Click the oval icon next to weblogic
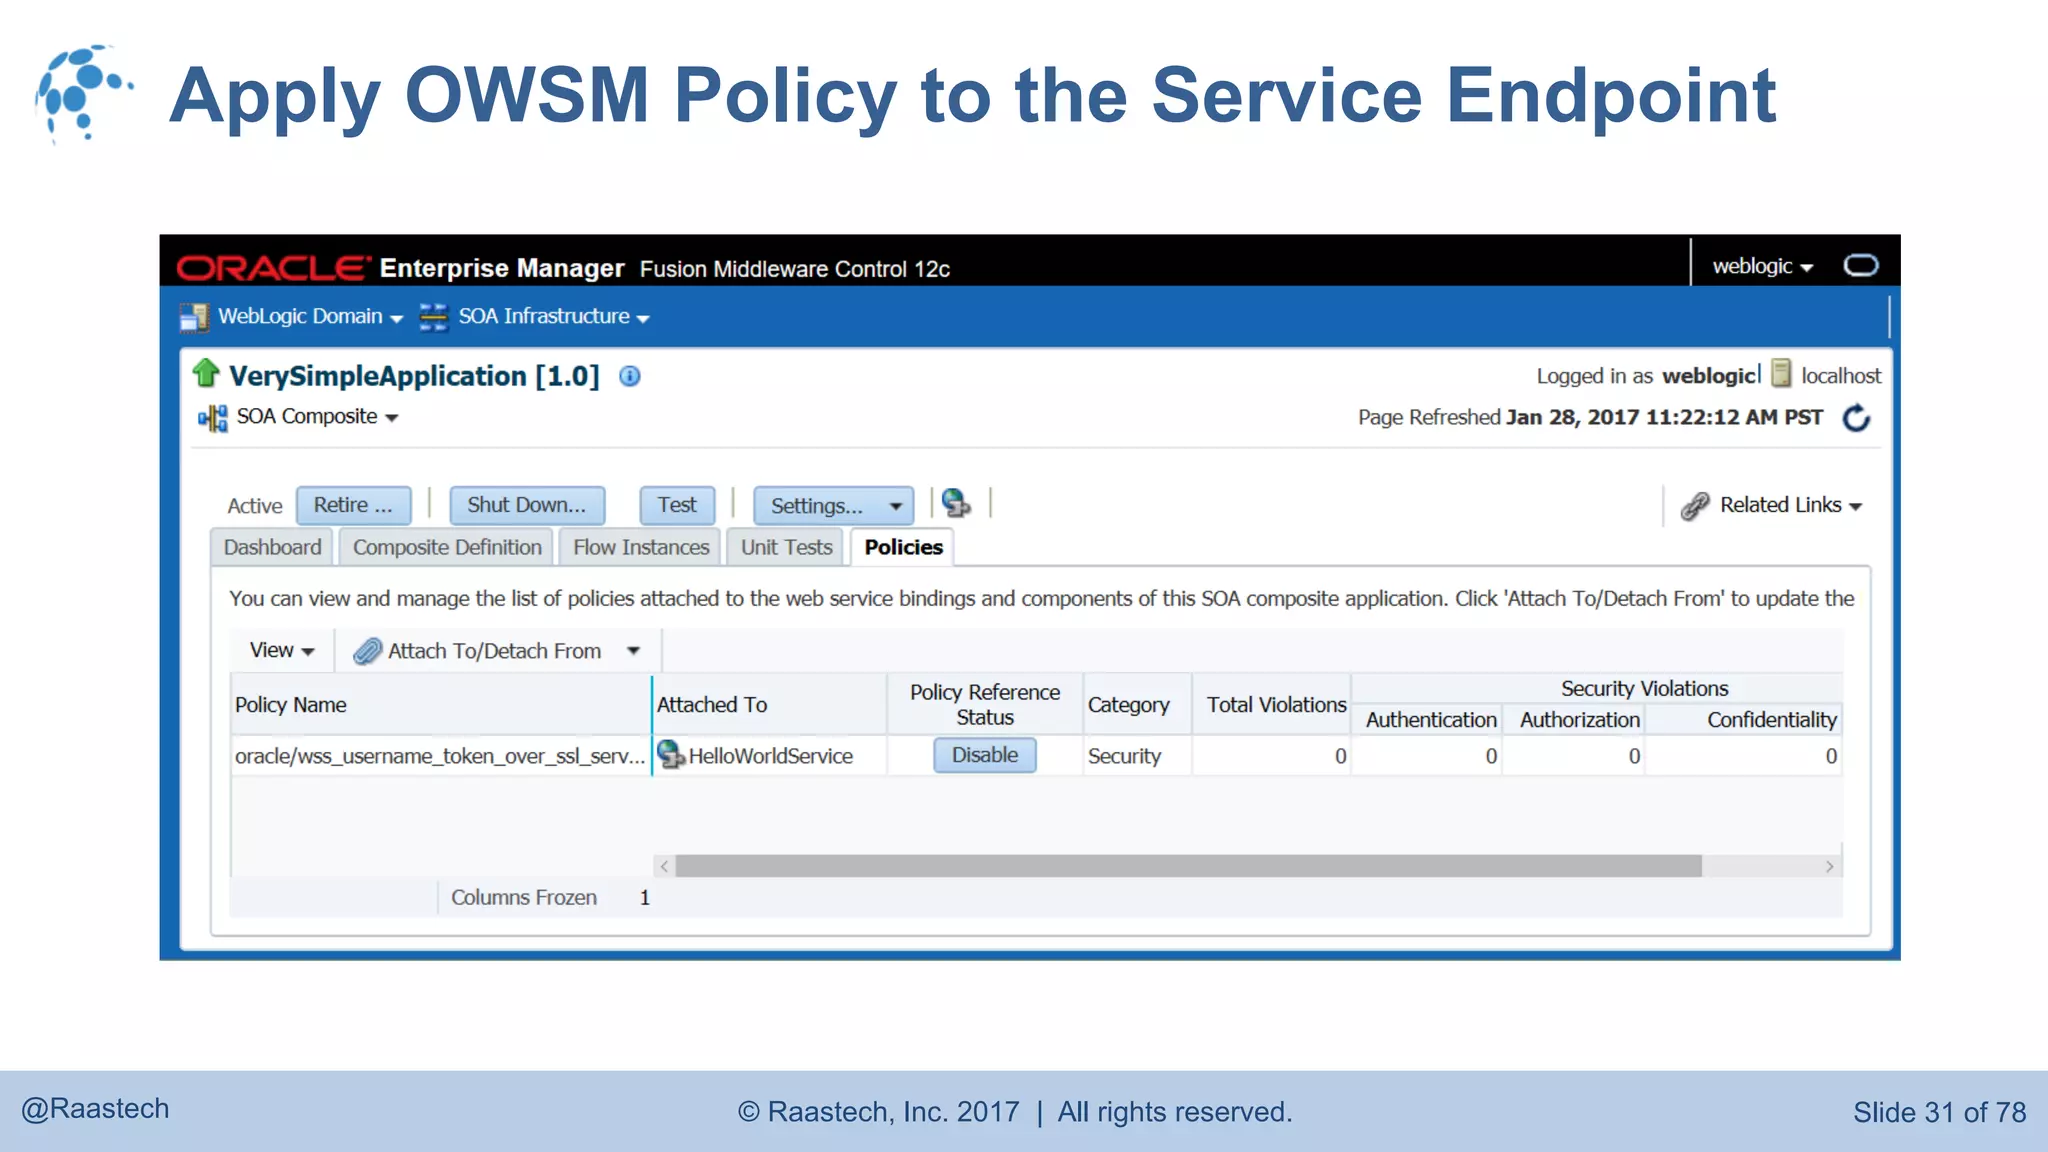The height and width of the screenshot is (1152, 2048). (1861, 265)
